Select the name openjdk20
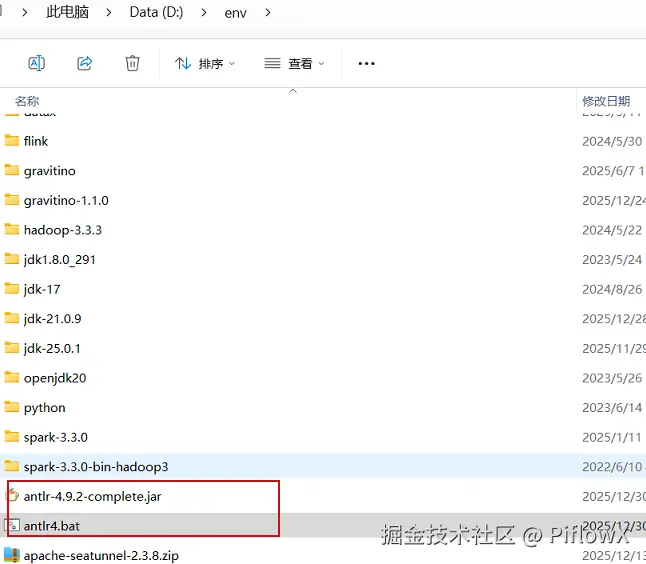This screenshot has width=646, height=564. [55, 379]
